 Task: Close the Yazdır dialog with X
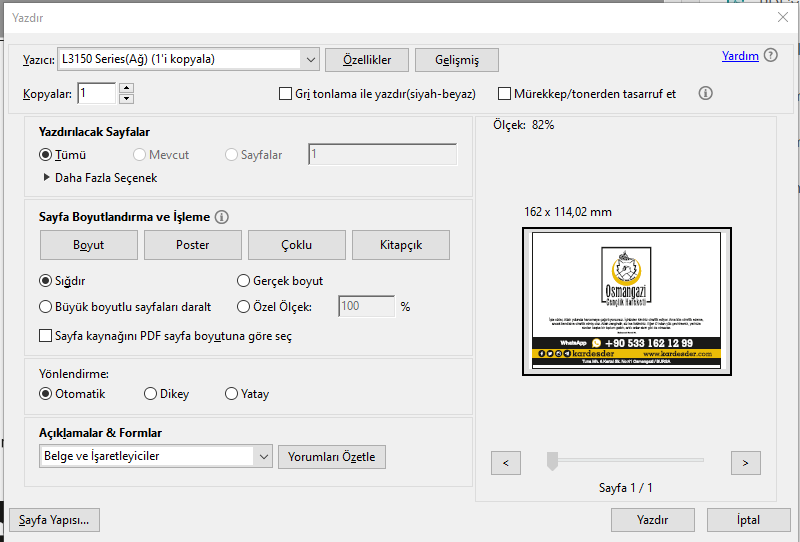point(783,17)
